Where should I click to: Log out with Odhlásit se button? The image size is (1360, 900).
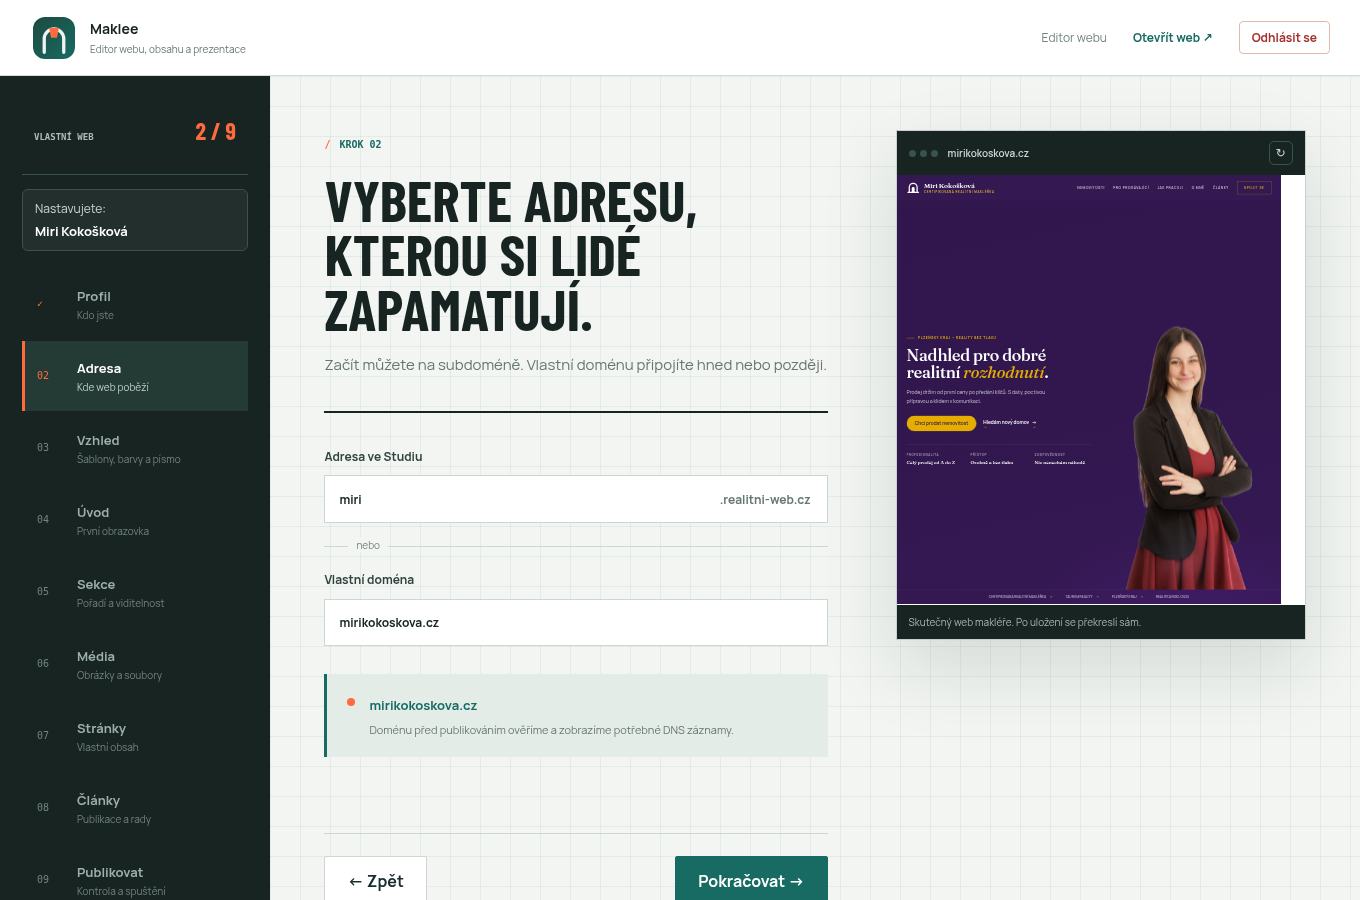tap(1284, 37)
